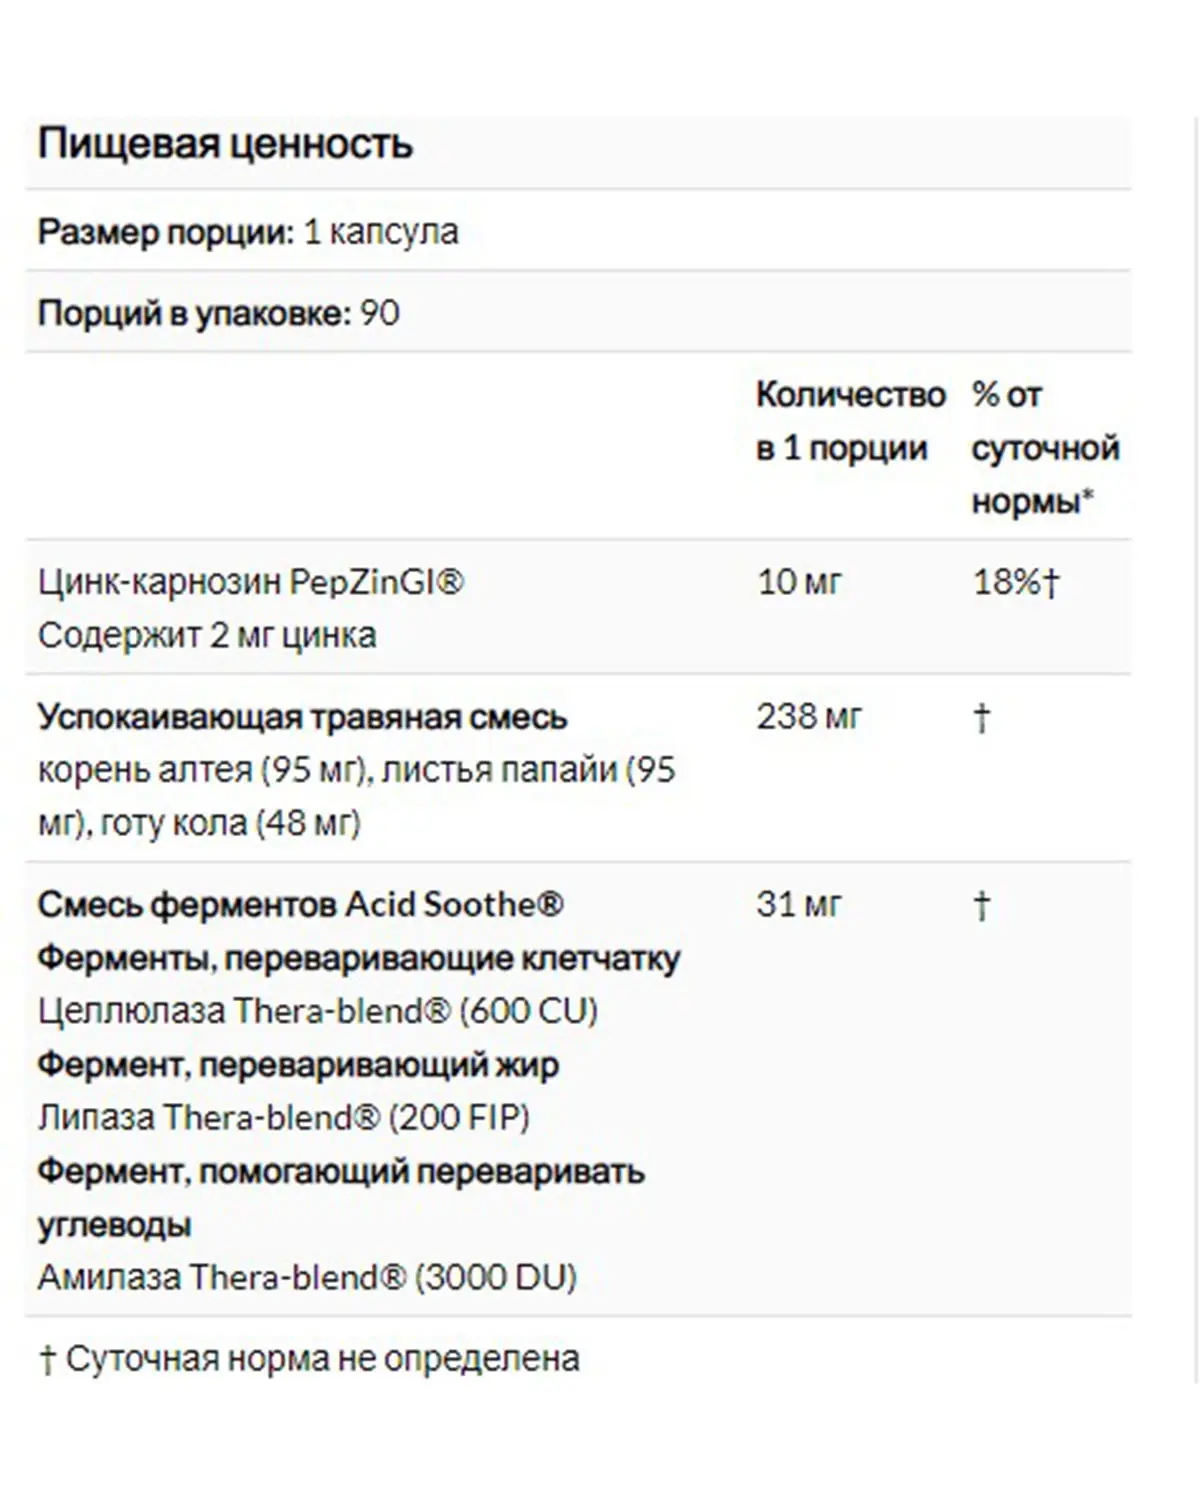Viewport: 1200px width, 1500px height.
Task: Select the 'Размер порции: 1 капсула' row
Action: click(578, 231)
